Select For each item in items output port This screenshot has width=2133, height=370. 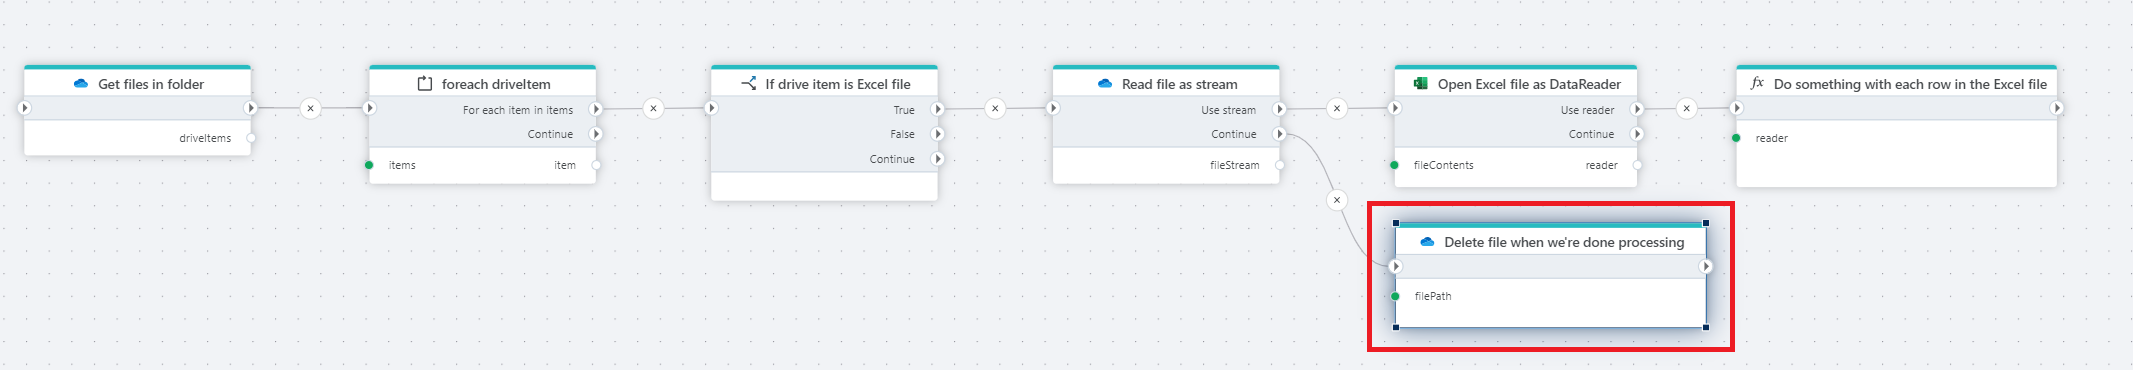596,109
